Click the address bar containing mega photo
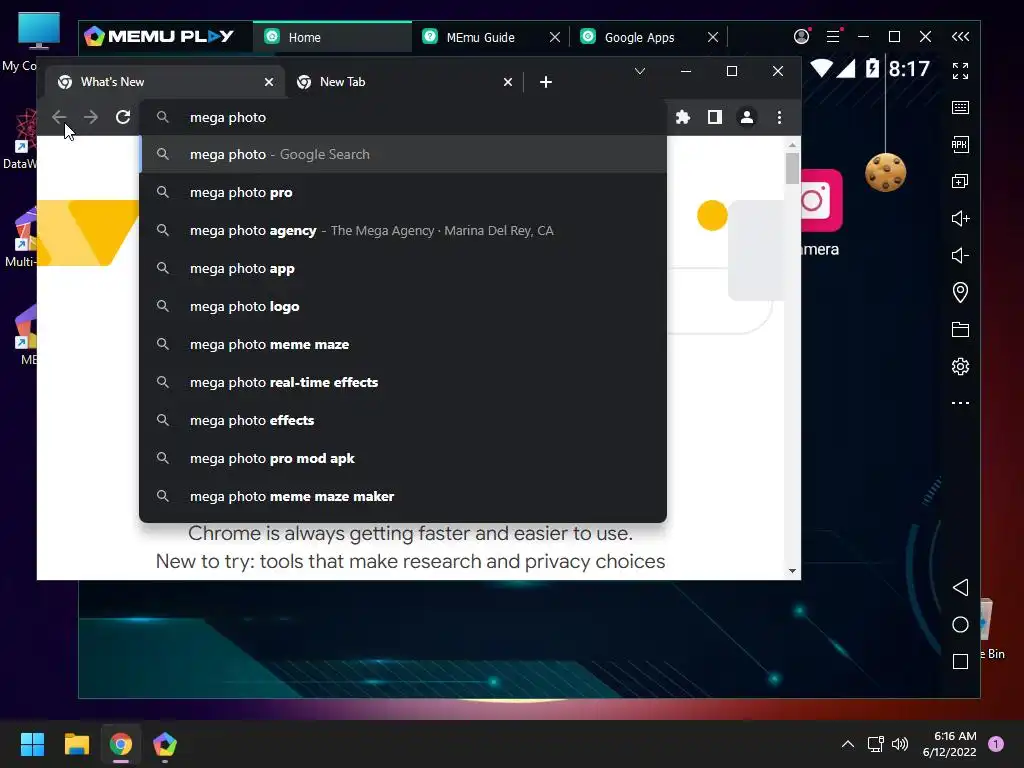 pyautogui.click(x=403, y=118)
